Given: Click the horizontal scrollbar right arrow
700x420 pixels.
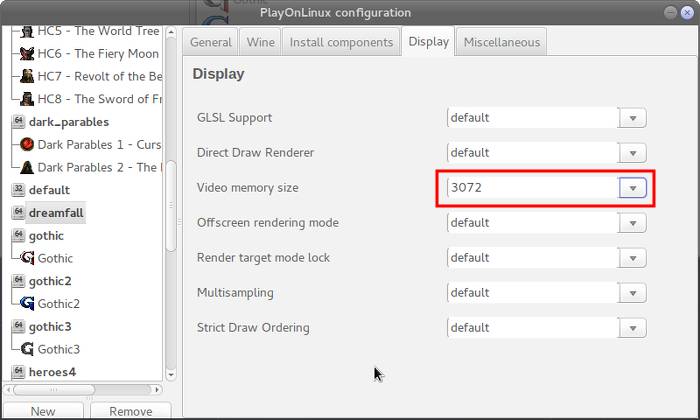Looking at the screenshot, I should 157,390.
